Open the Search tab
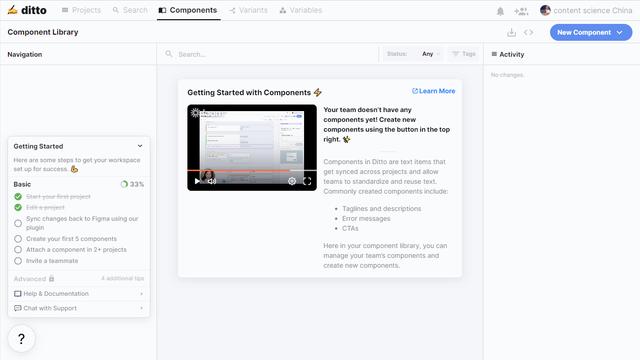The image size is (640, 360). [x=130, y=10]
